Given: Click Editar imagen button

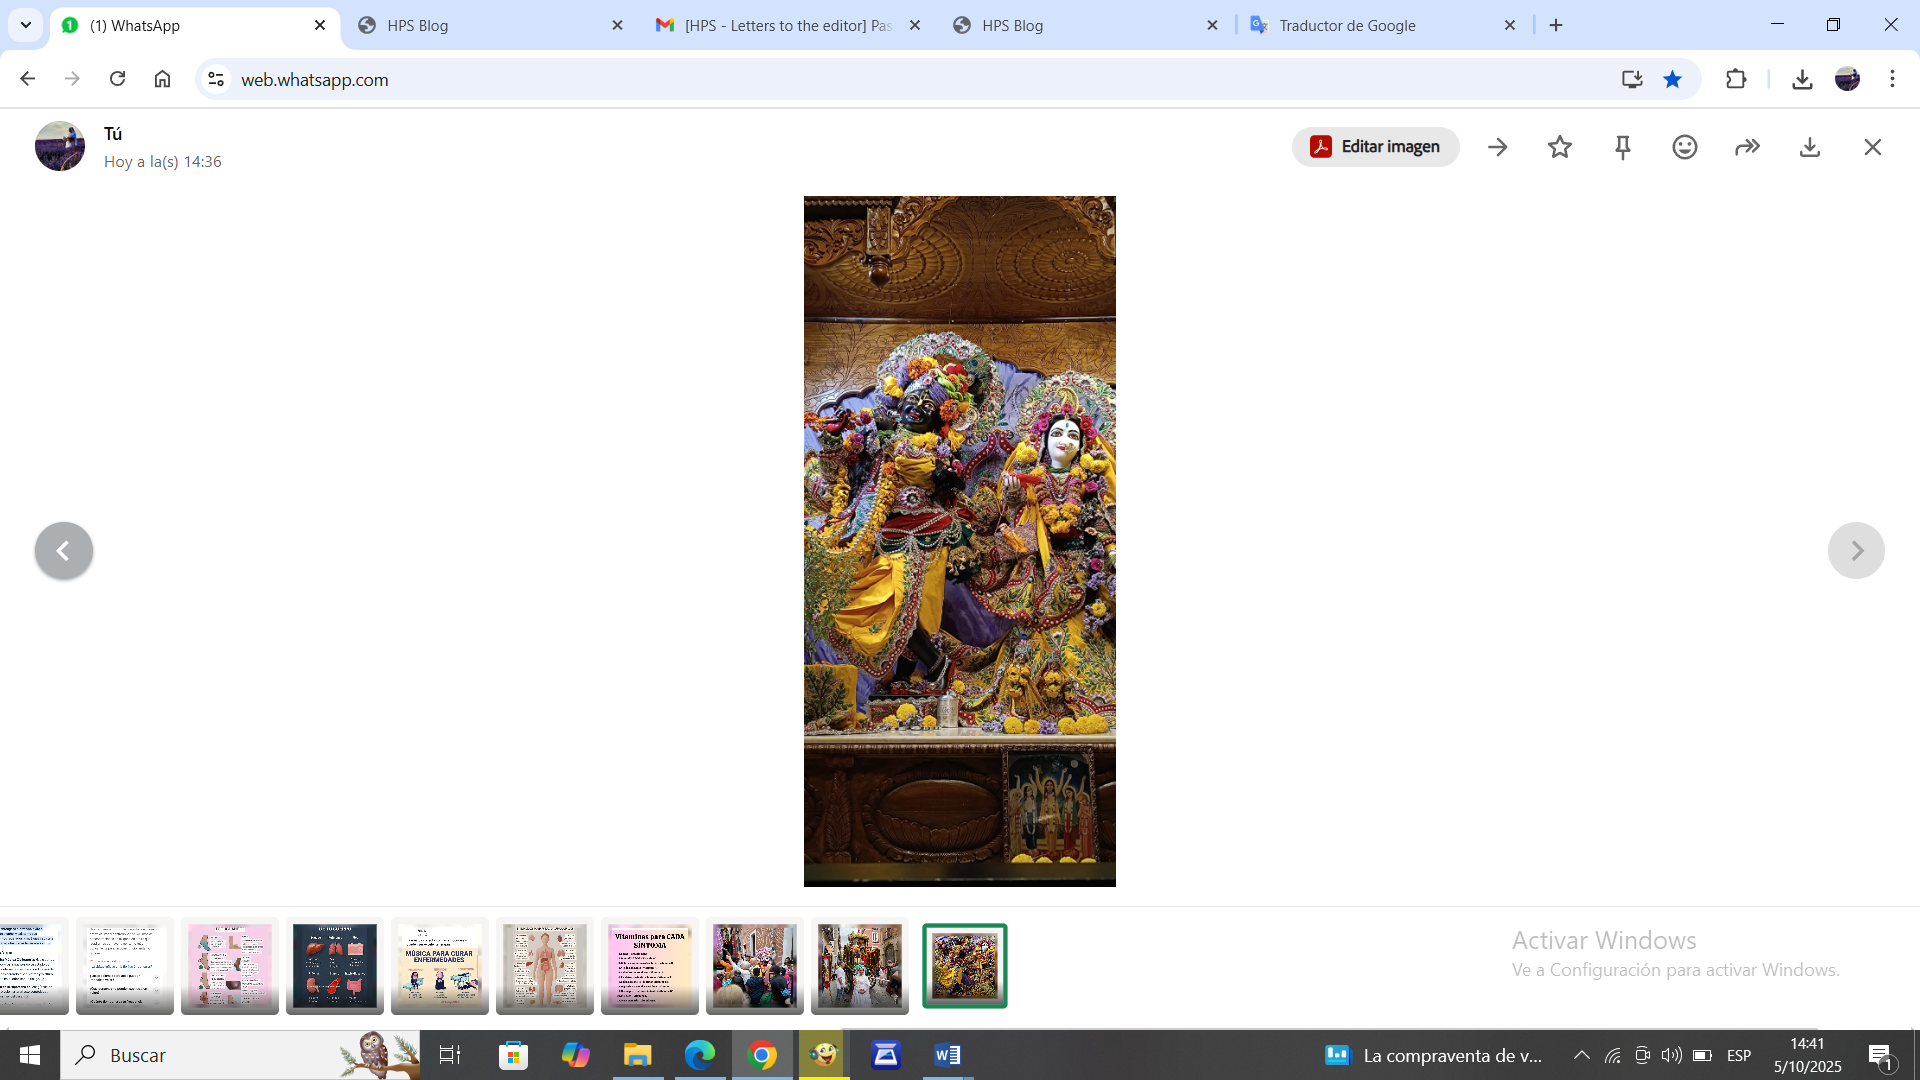Looking at the screenshot, I should tap(1376, 147).
